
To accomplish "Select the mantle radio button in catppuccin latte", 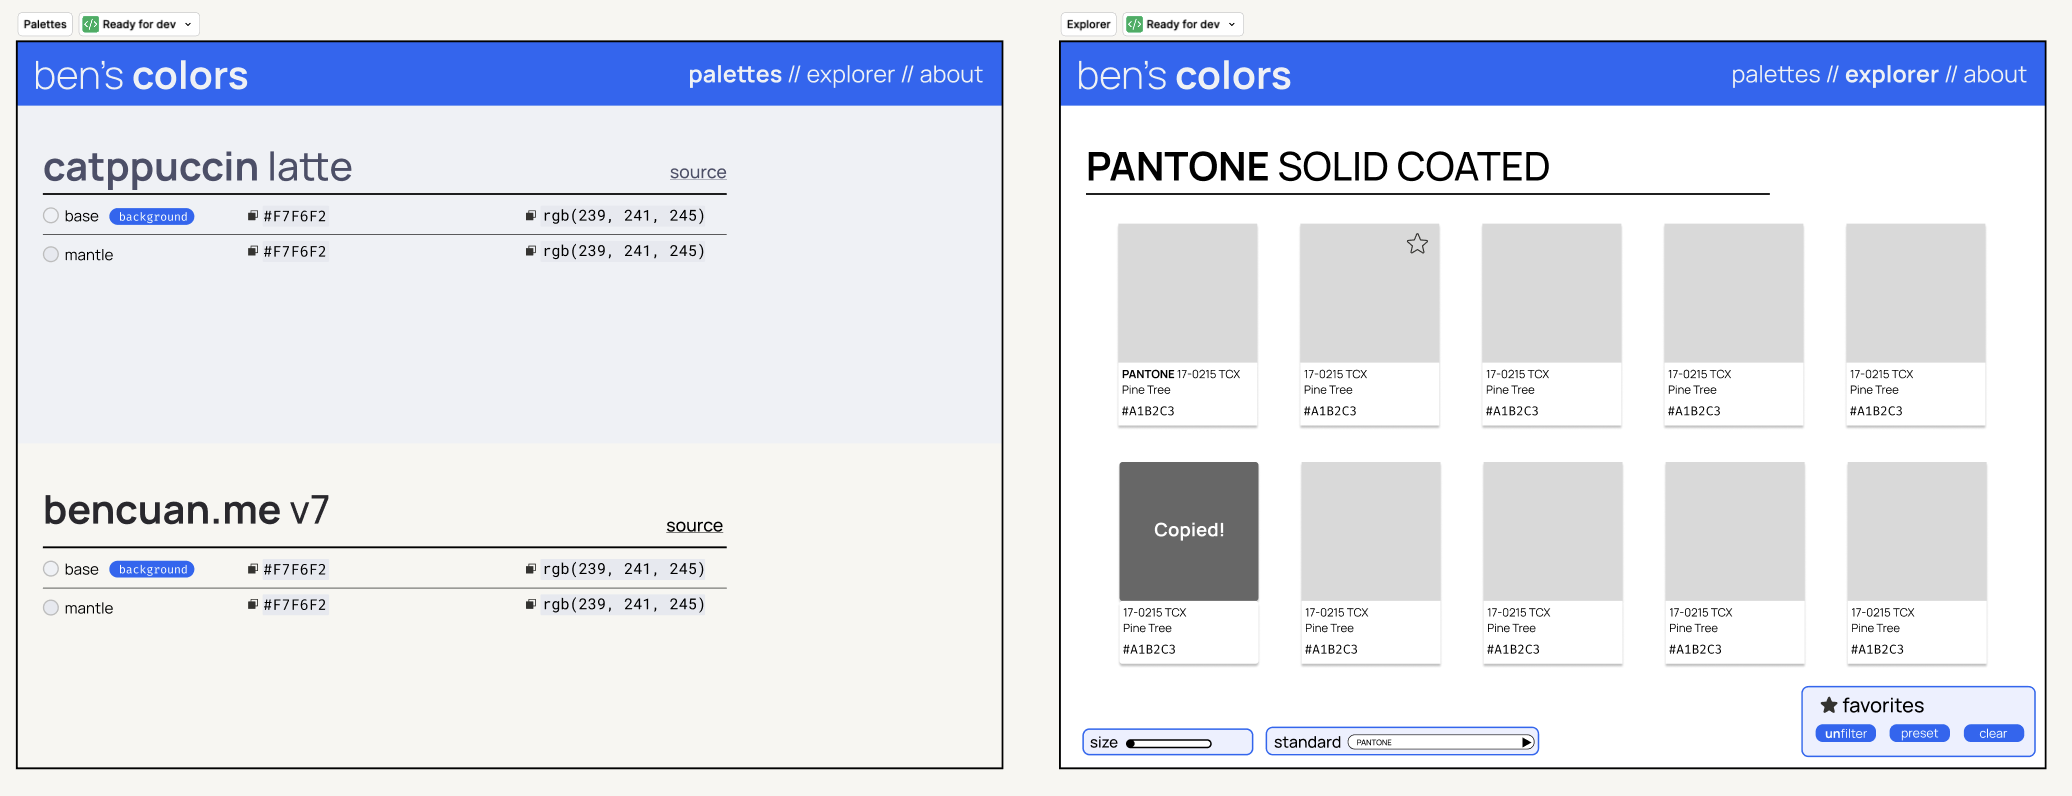I will (51, 255).
